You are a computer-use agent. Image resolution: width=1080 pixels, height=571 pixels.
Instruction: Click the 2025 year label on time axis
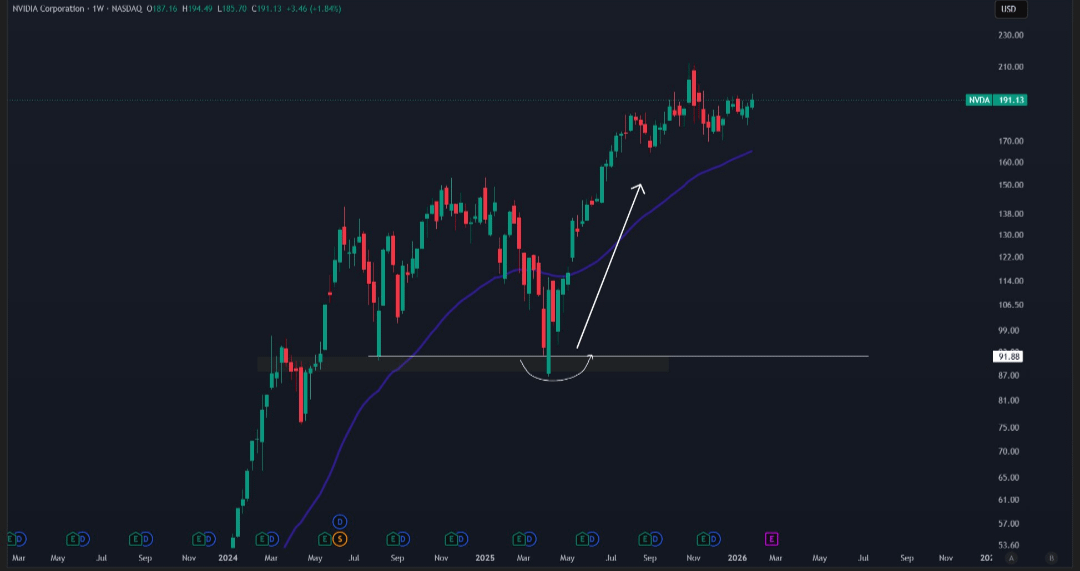click(x=485, y=558)
